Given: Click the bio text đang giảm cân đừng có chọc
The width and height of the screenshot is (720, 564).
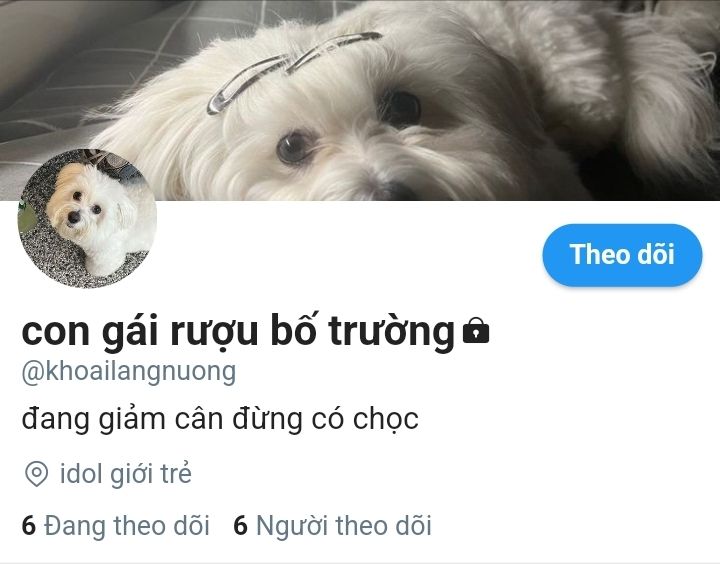Looking at the screenshot, I should coord(220,419).
